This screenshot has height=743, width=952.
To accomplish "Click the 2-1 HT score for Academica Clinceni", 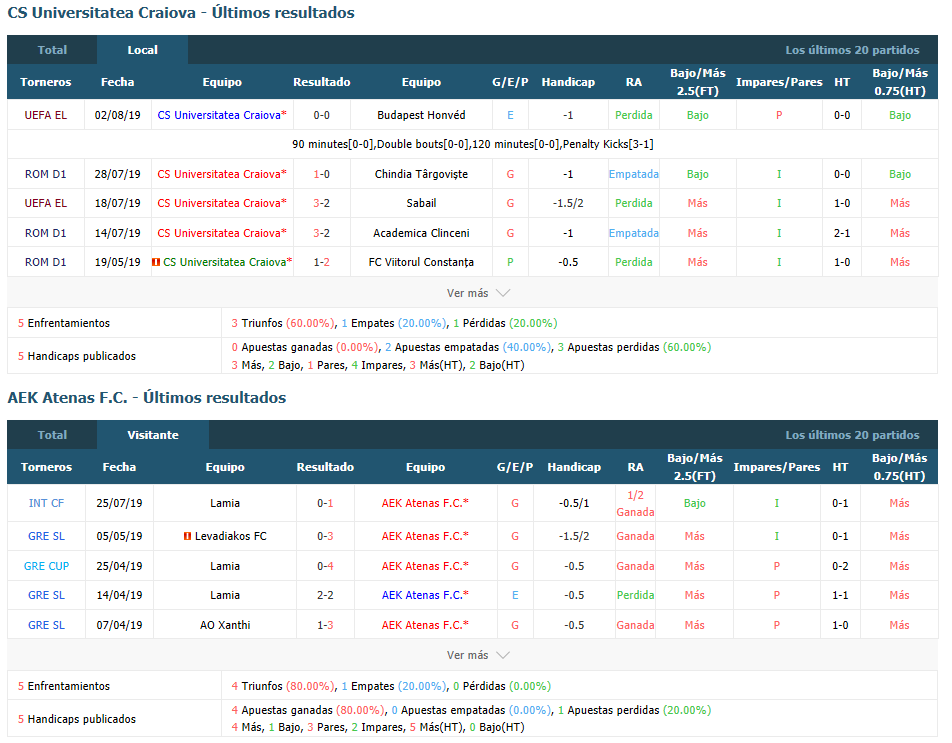I will [x=842, y=233].
